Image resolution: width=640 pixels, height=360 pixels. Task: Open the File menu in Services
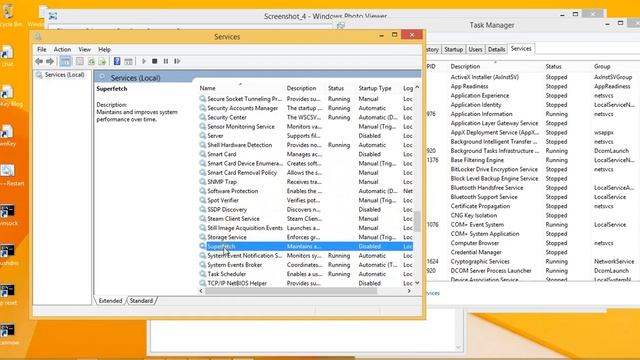click(42, 49)
